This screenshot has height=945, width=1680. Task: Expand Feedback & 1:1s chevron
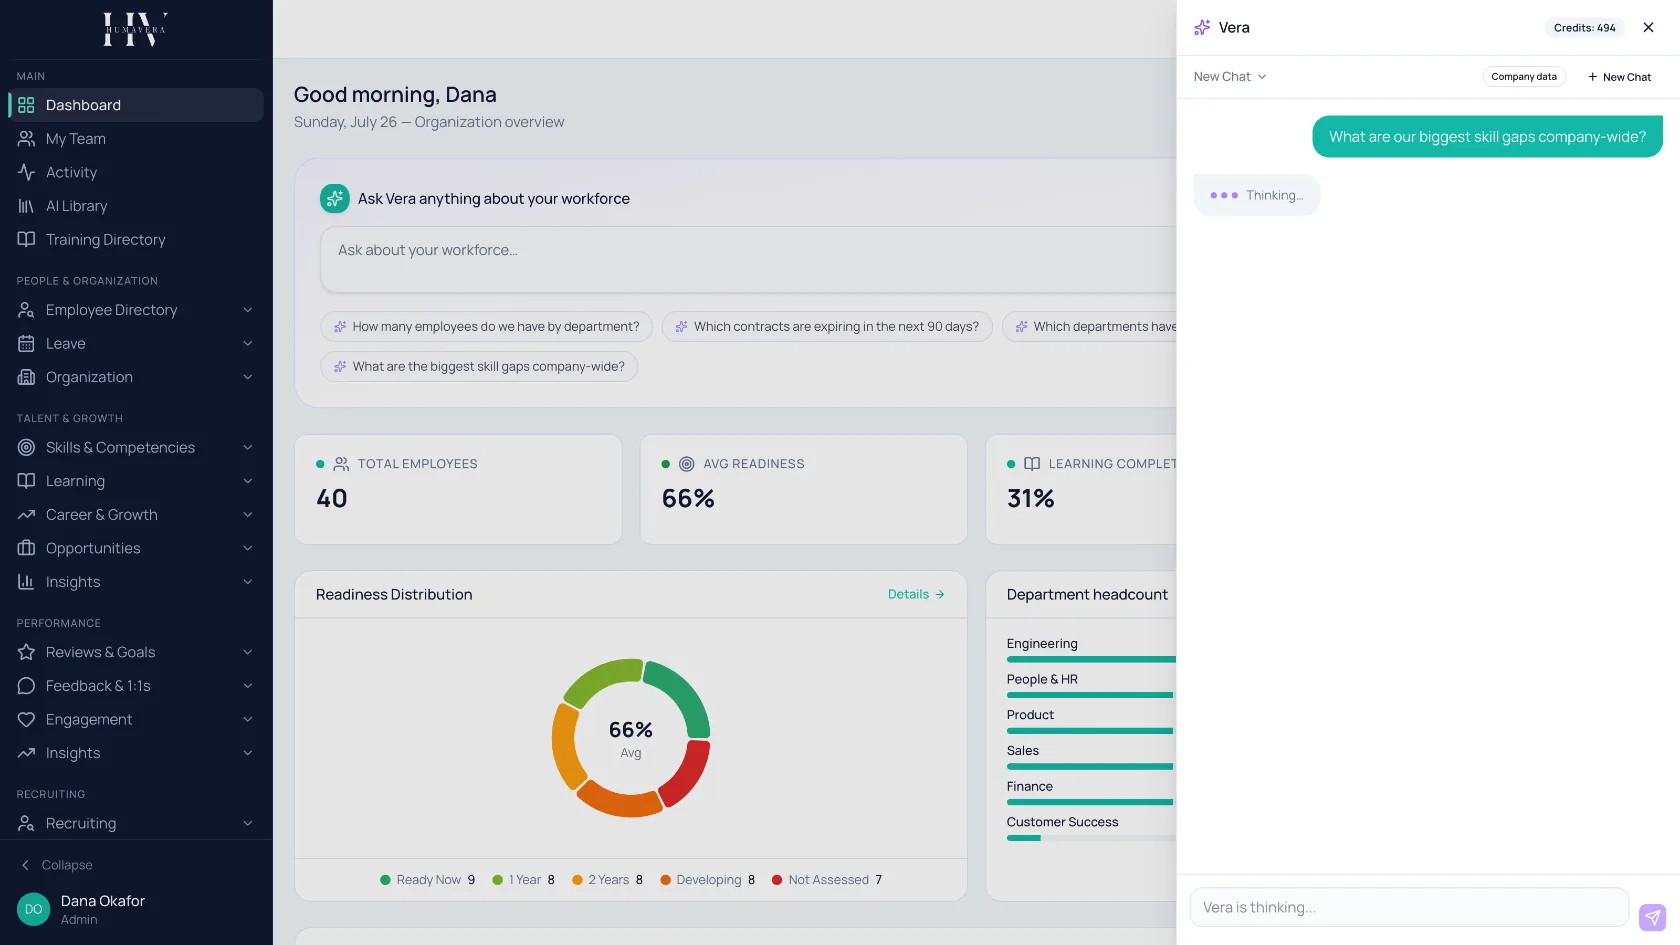248,686
